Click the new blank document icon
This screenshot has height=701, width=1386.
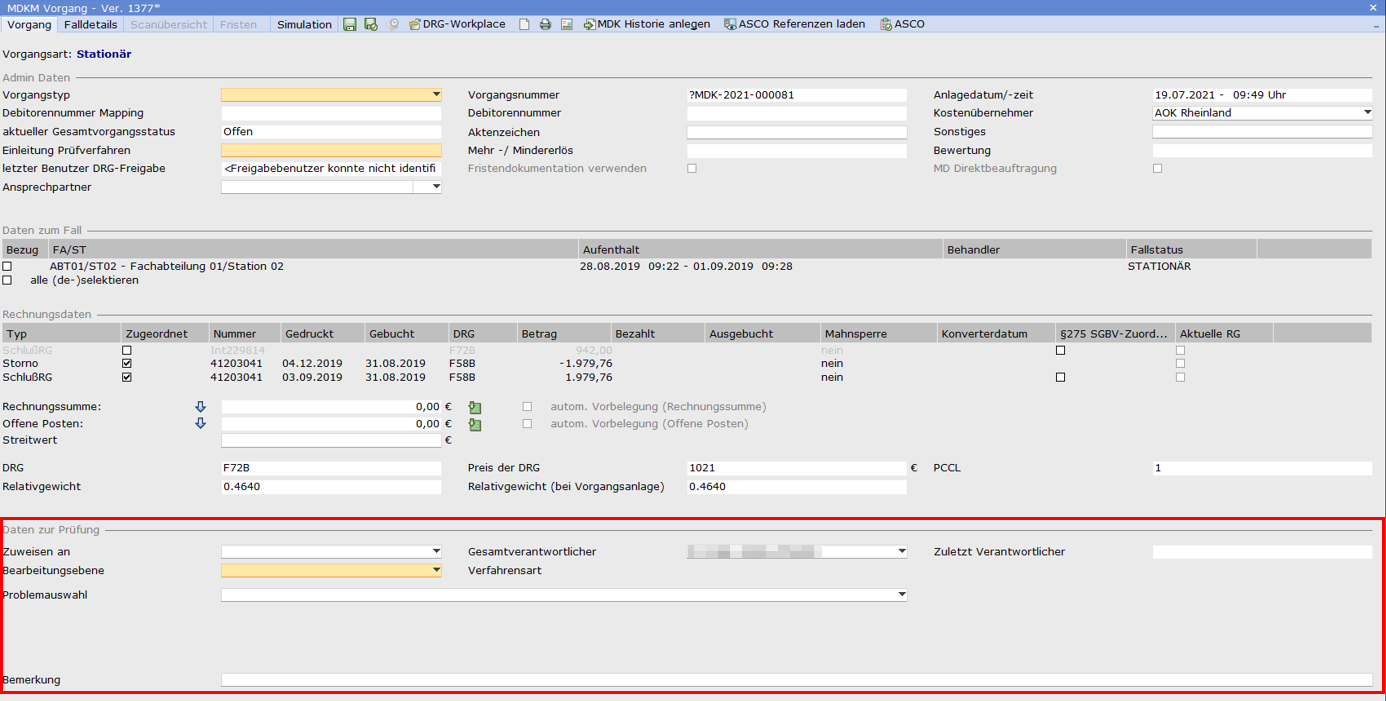tap(524, 24)
